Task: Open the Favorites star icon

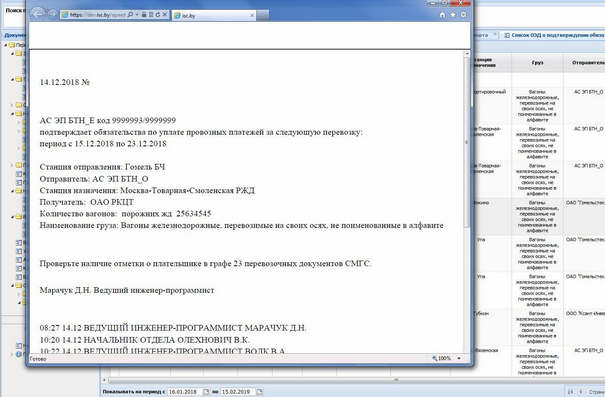Action: [x=453, y=15]
